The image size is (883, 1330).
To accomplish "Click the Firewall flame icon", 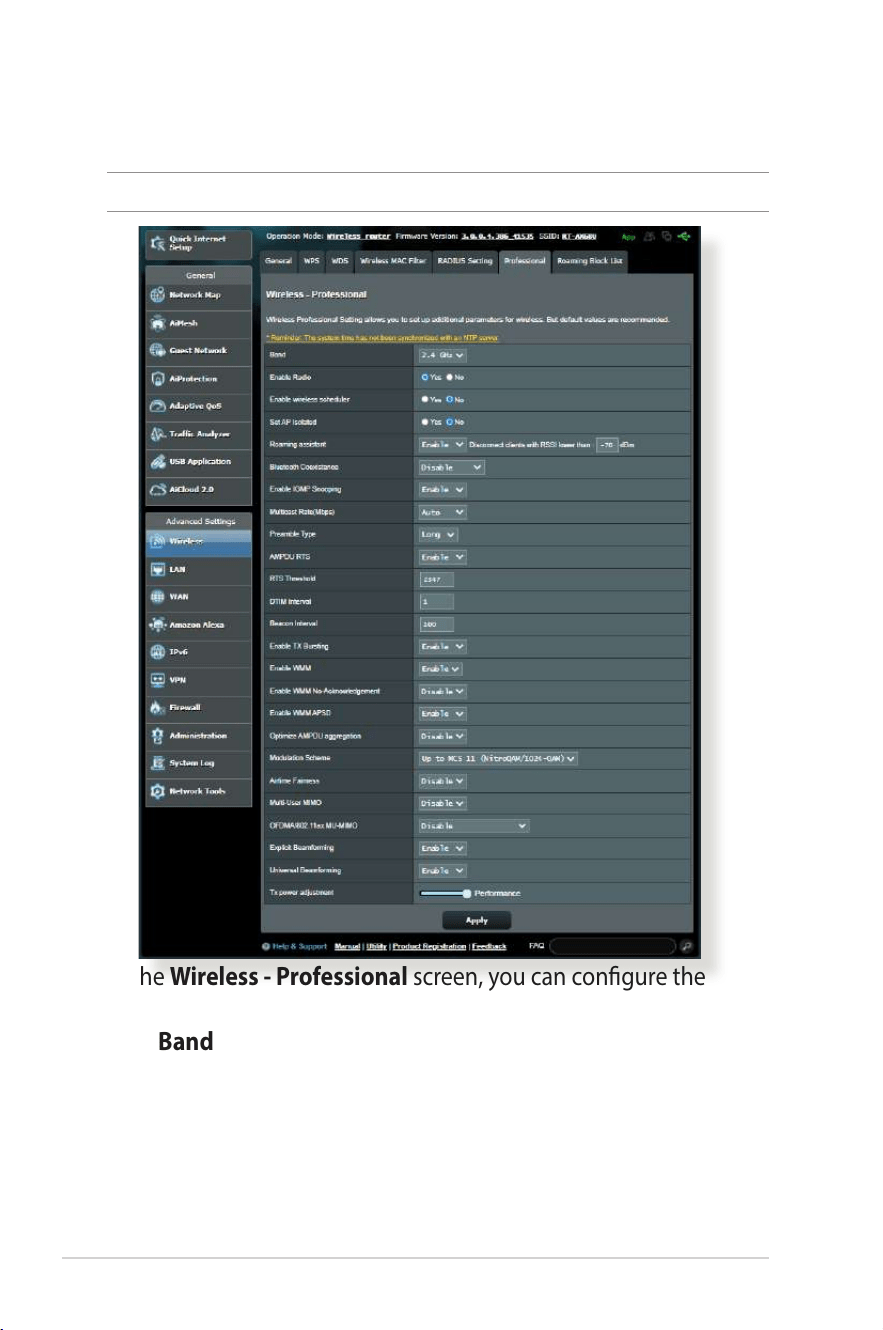I will coord(157,707).
